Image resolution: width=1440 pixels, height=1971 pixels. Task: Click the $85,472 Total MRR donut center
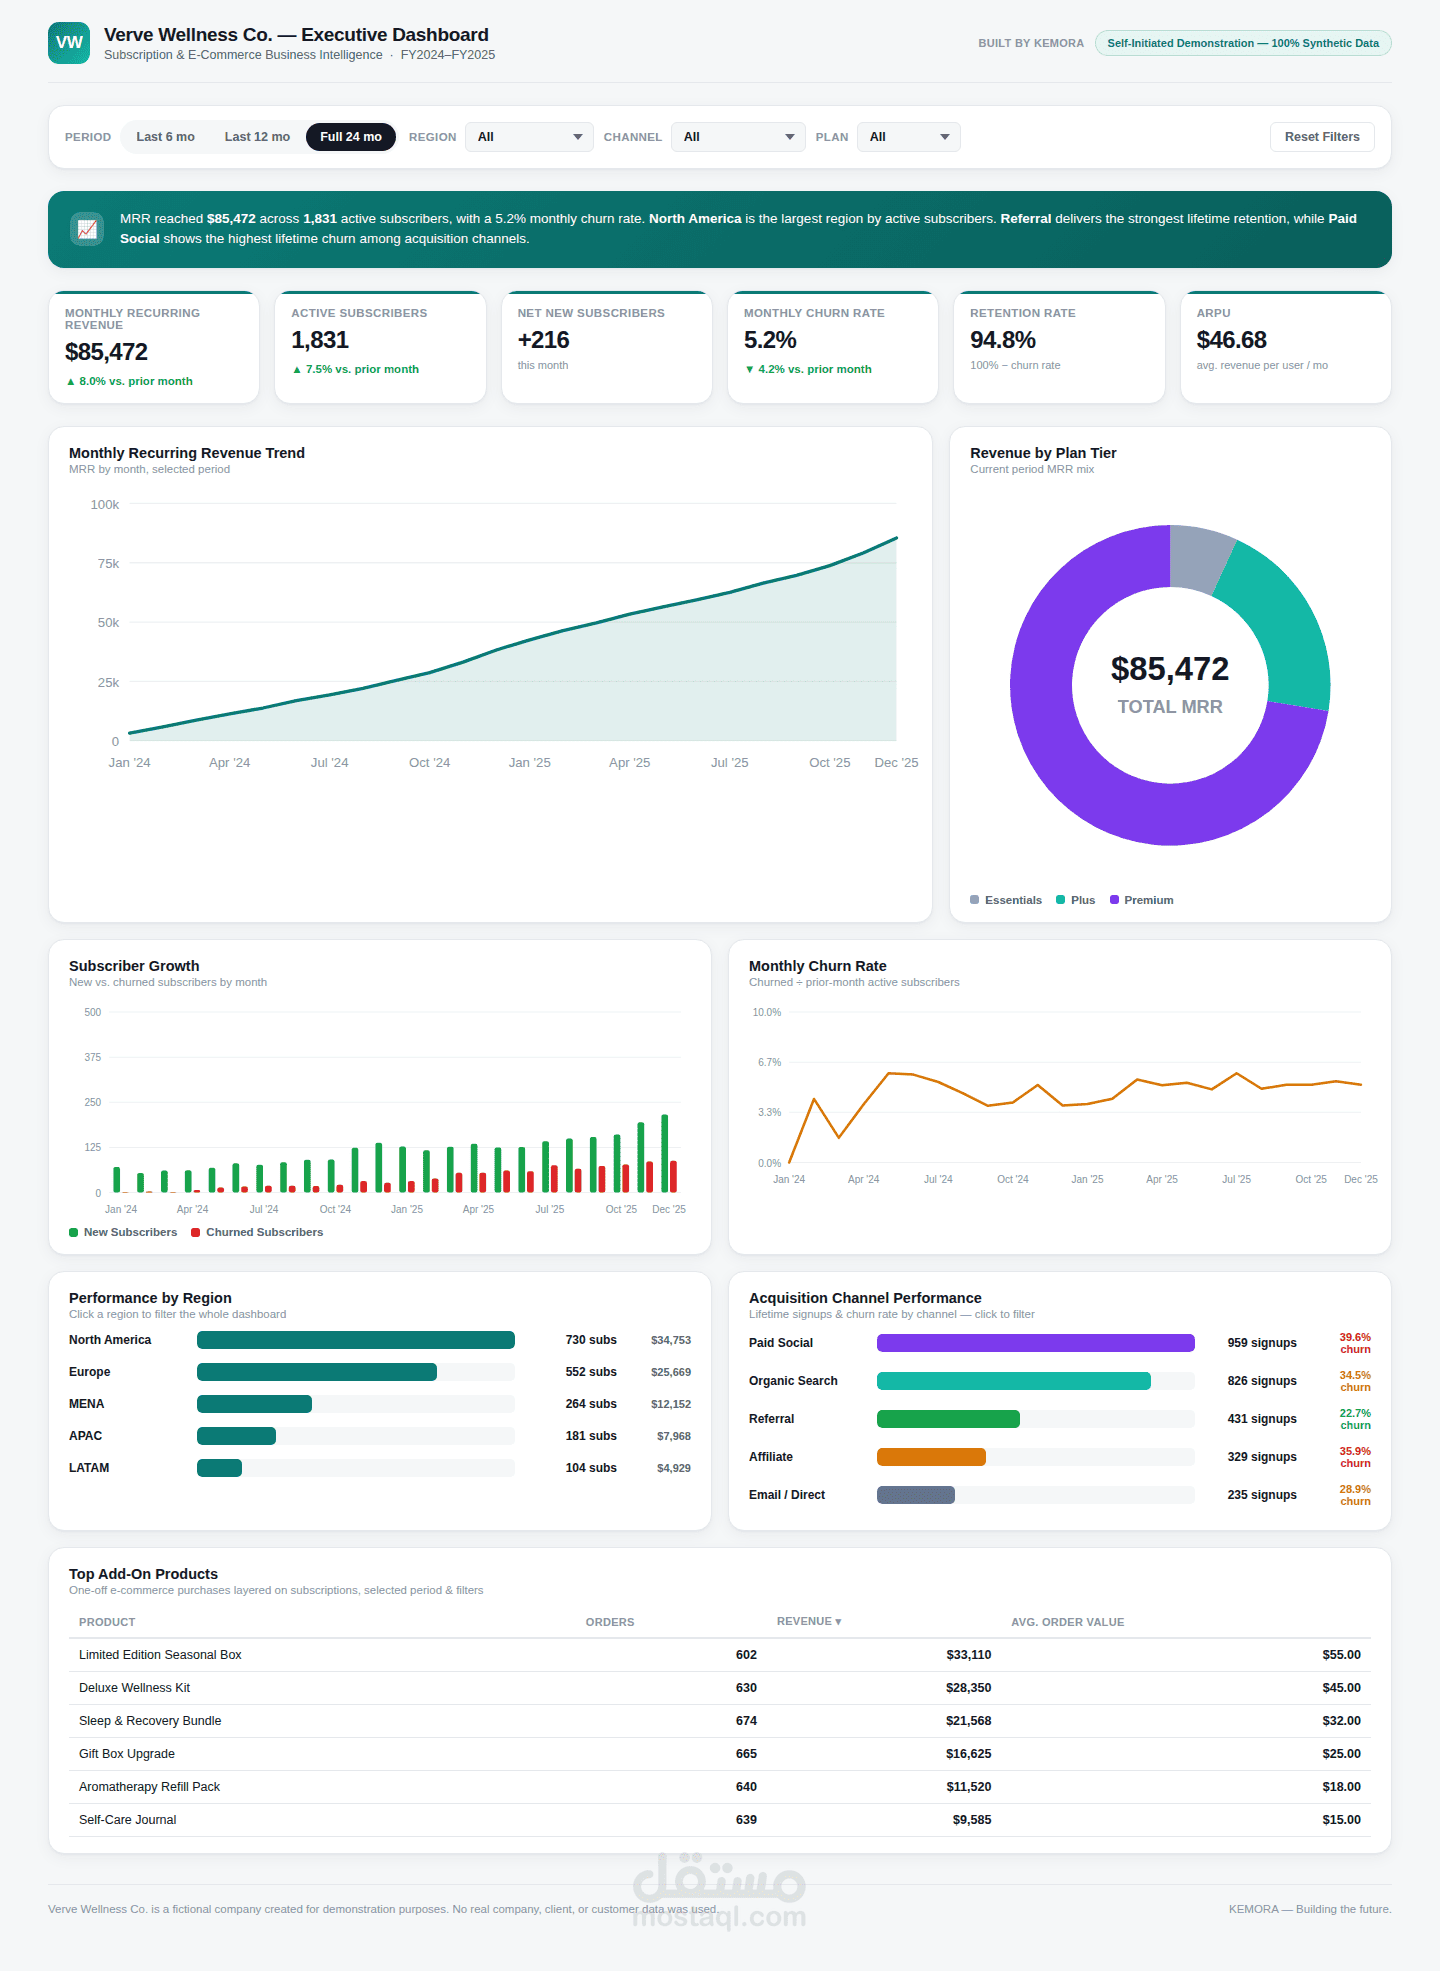point(1170,685)
